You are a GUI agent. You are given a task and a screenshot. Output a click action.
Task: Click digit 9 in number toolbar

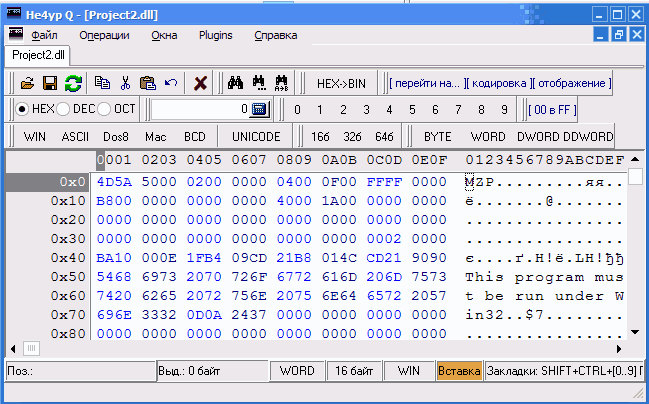(504, 110)
